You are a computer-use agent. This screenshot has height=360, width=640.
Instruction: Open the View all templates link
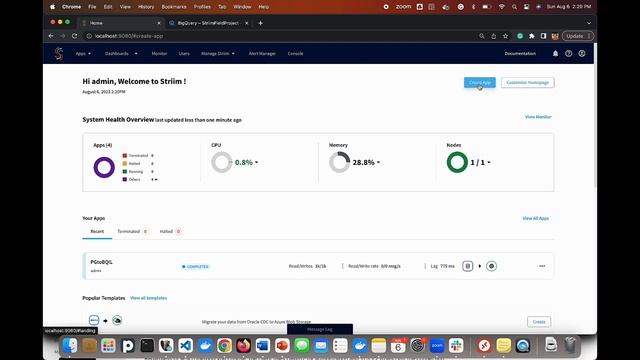(148, 298)
